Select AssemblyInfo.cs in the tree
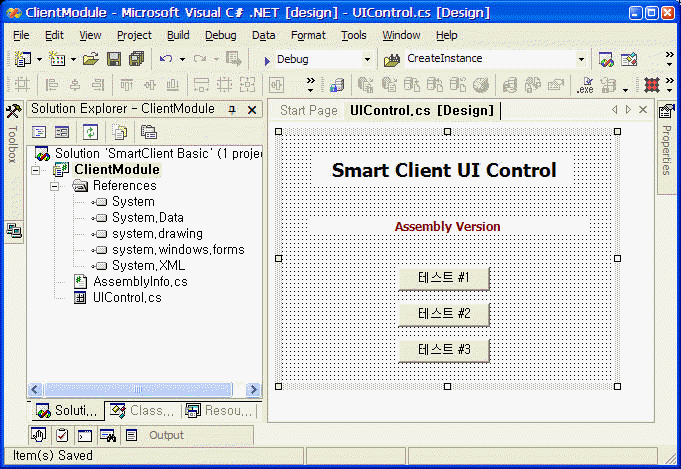 pyautogui.click(x=140, y=282)
